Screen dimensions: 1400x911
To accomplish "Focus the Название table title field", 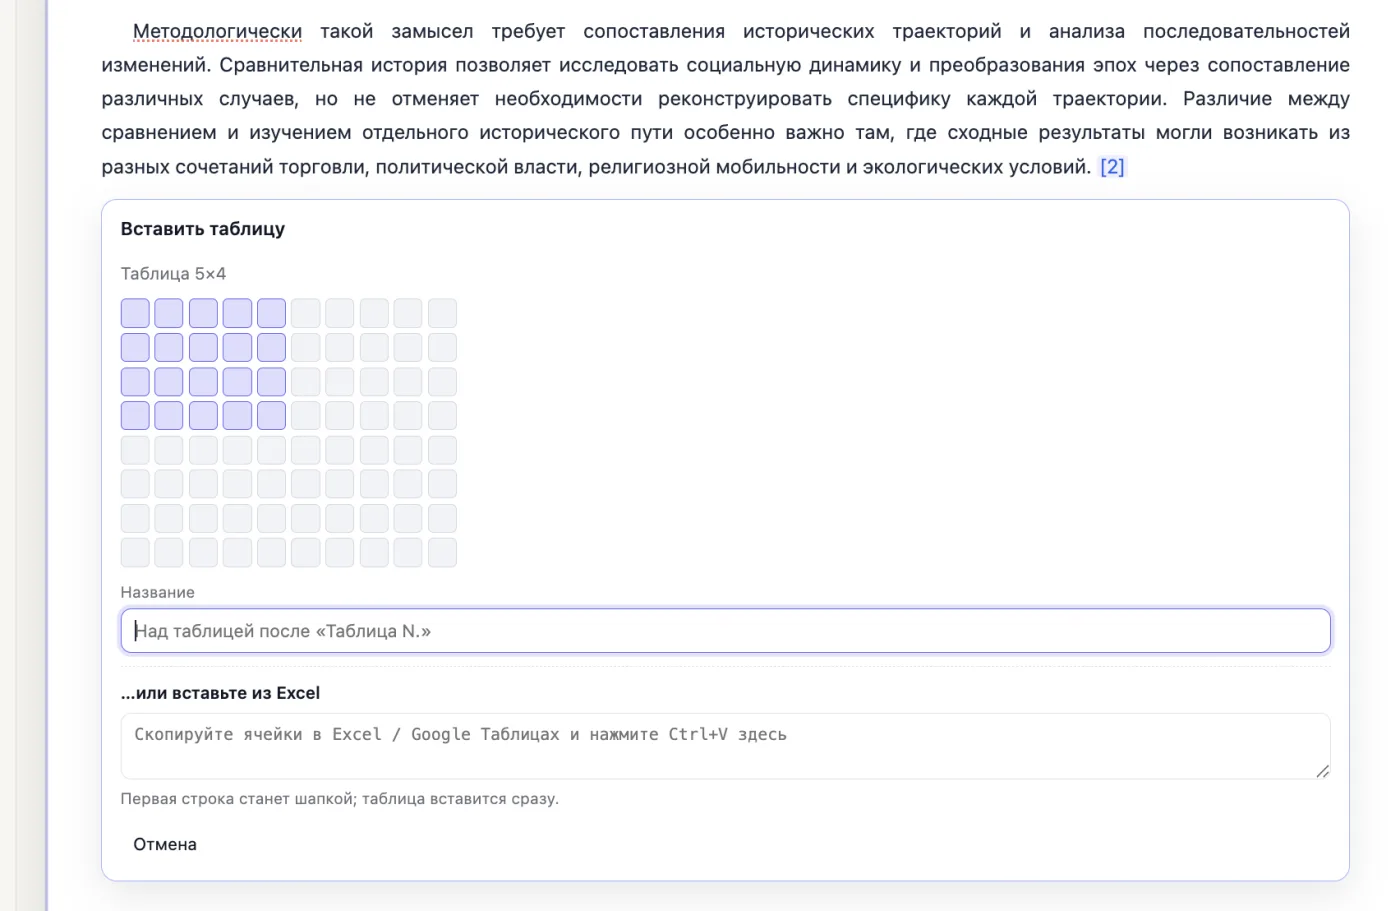I will point(725,631).
